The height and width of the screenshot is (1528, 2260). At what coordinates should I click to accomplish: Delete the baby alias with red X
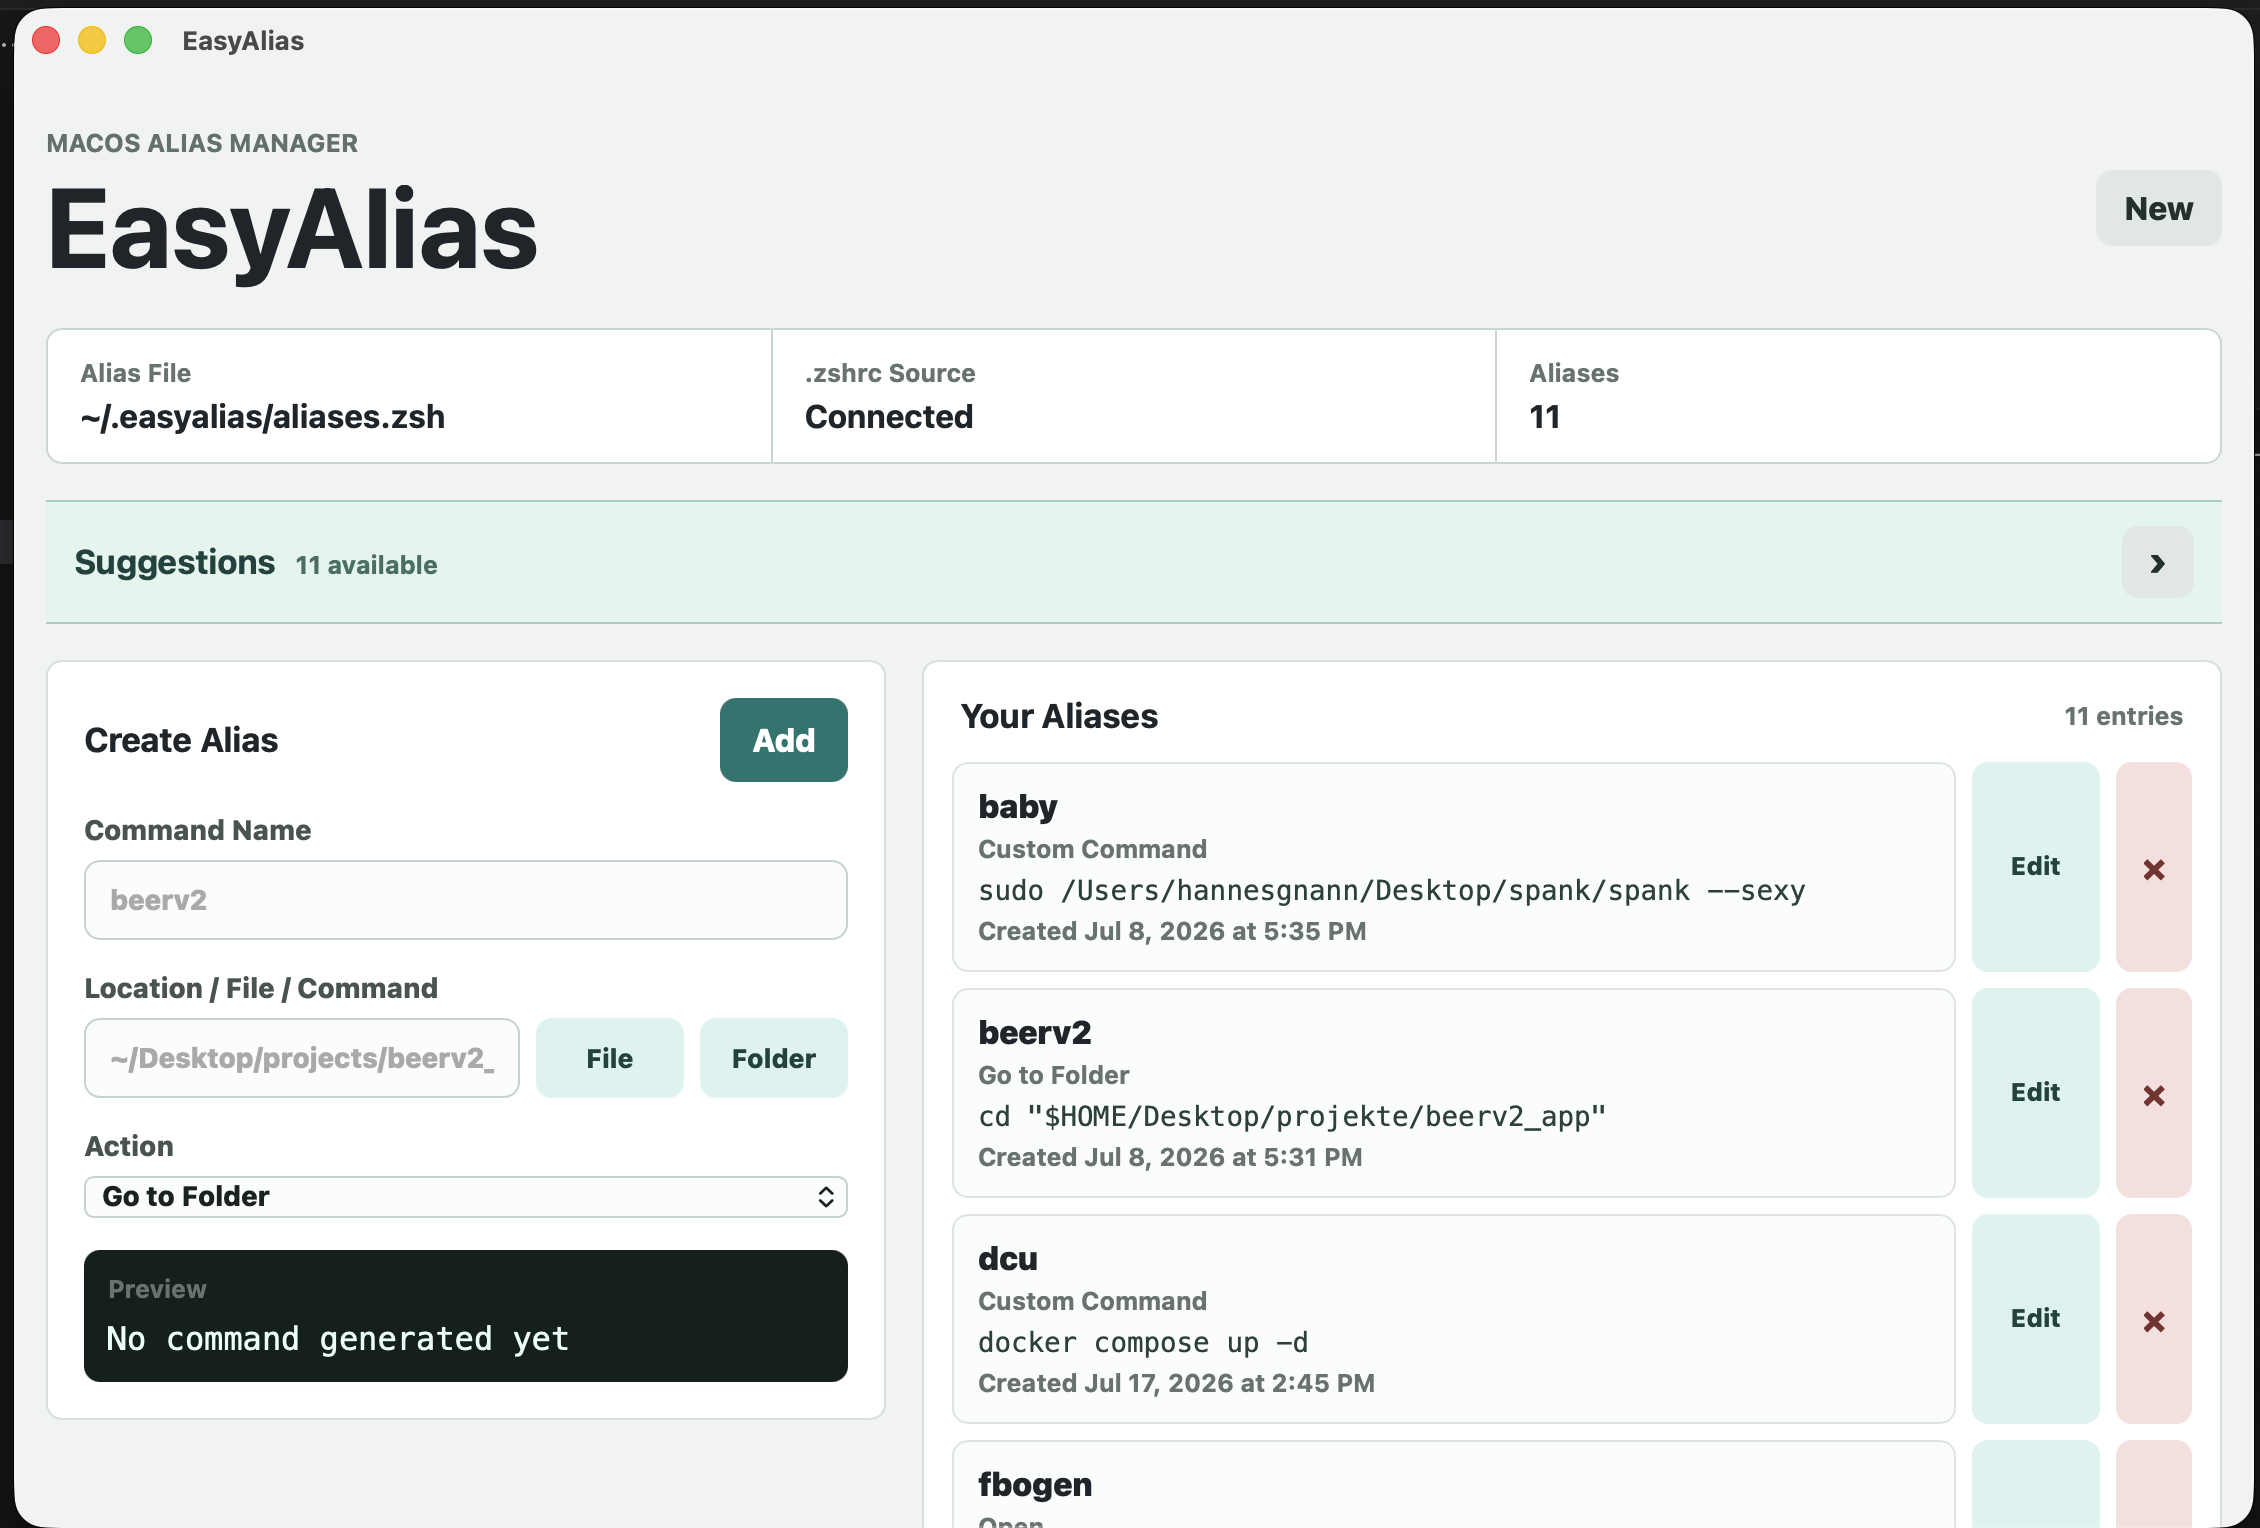click(x=2153, y=867)
